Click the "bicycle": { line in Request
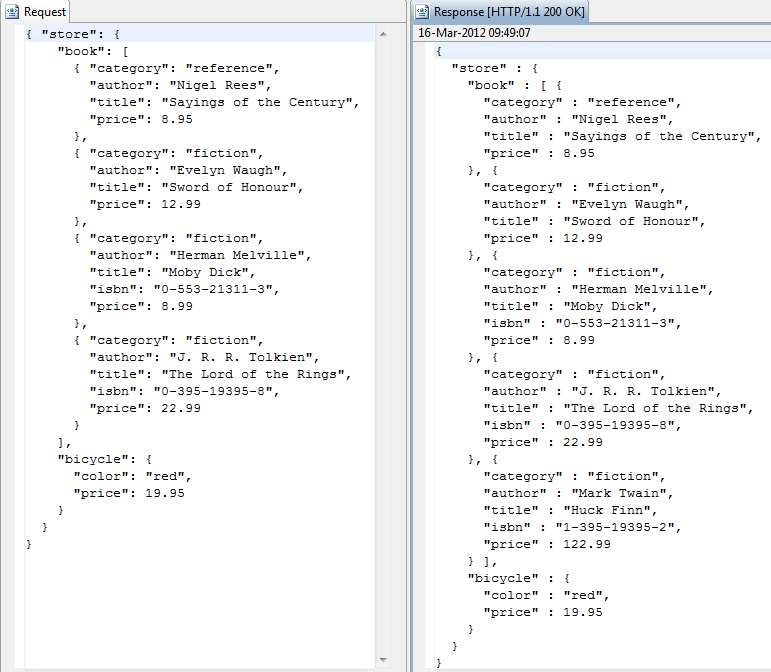771x672 pixels. coord(105,460)
